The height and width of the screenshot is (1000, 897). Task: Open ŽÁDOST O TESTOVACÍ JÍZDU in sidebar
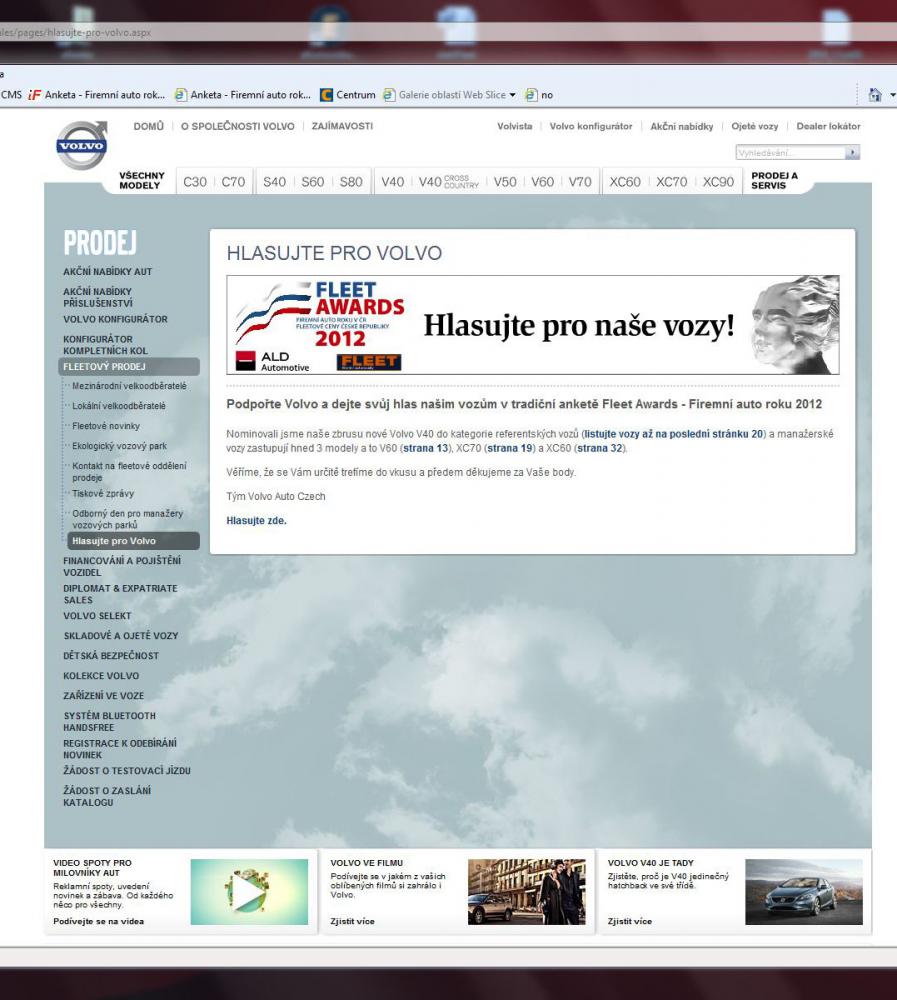point(126,770)
